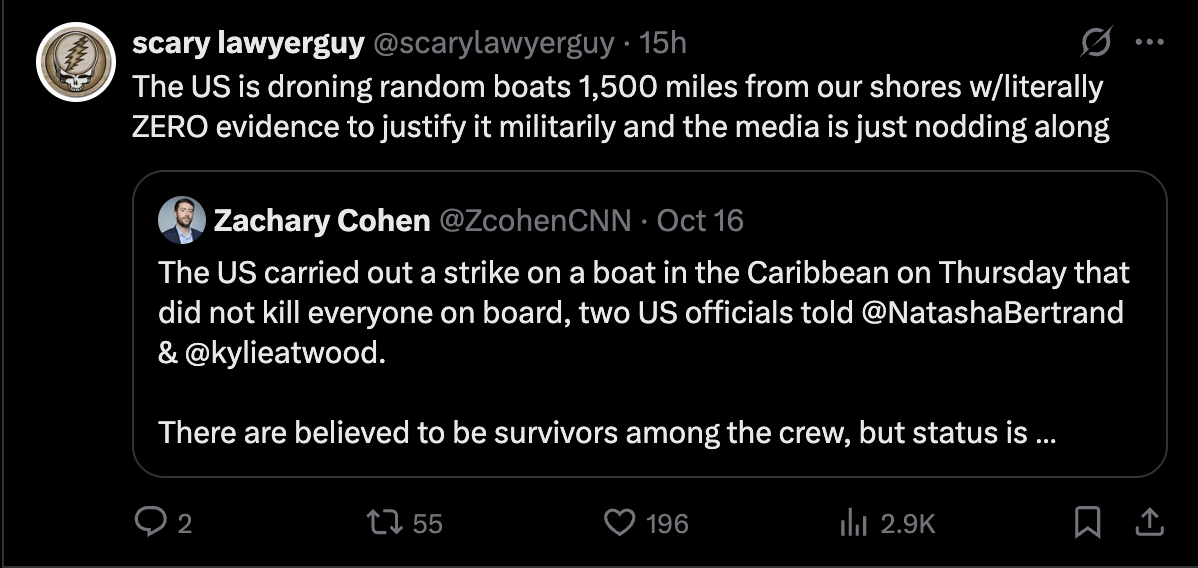1198x568 pixels.
Task: Click the scary lawyerguy display name
Action: click(247, 42)
